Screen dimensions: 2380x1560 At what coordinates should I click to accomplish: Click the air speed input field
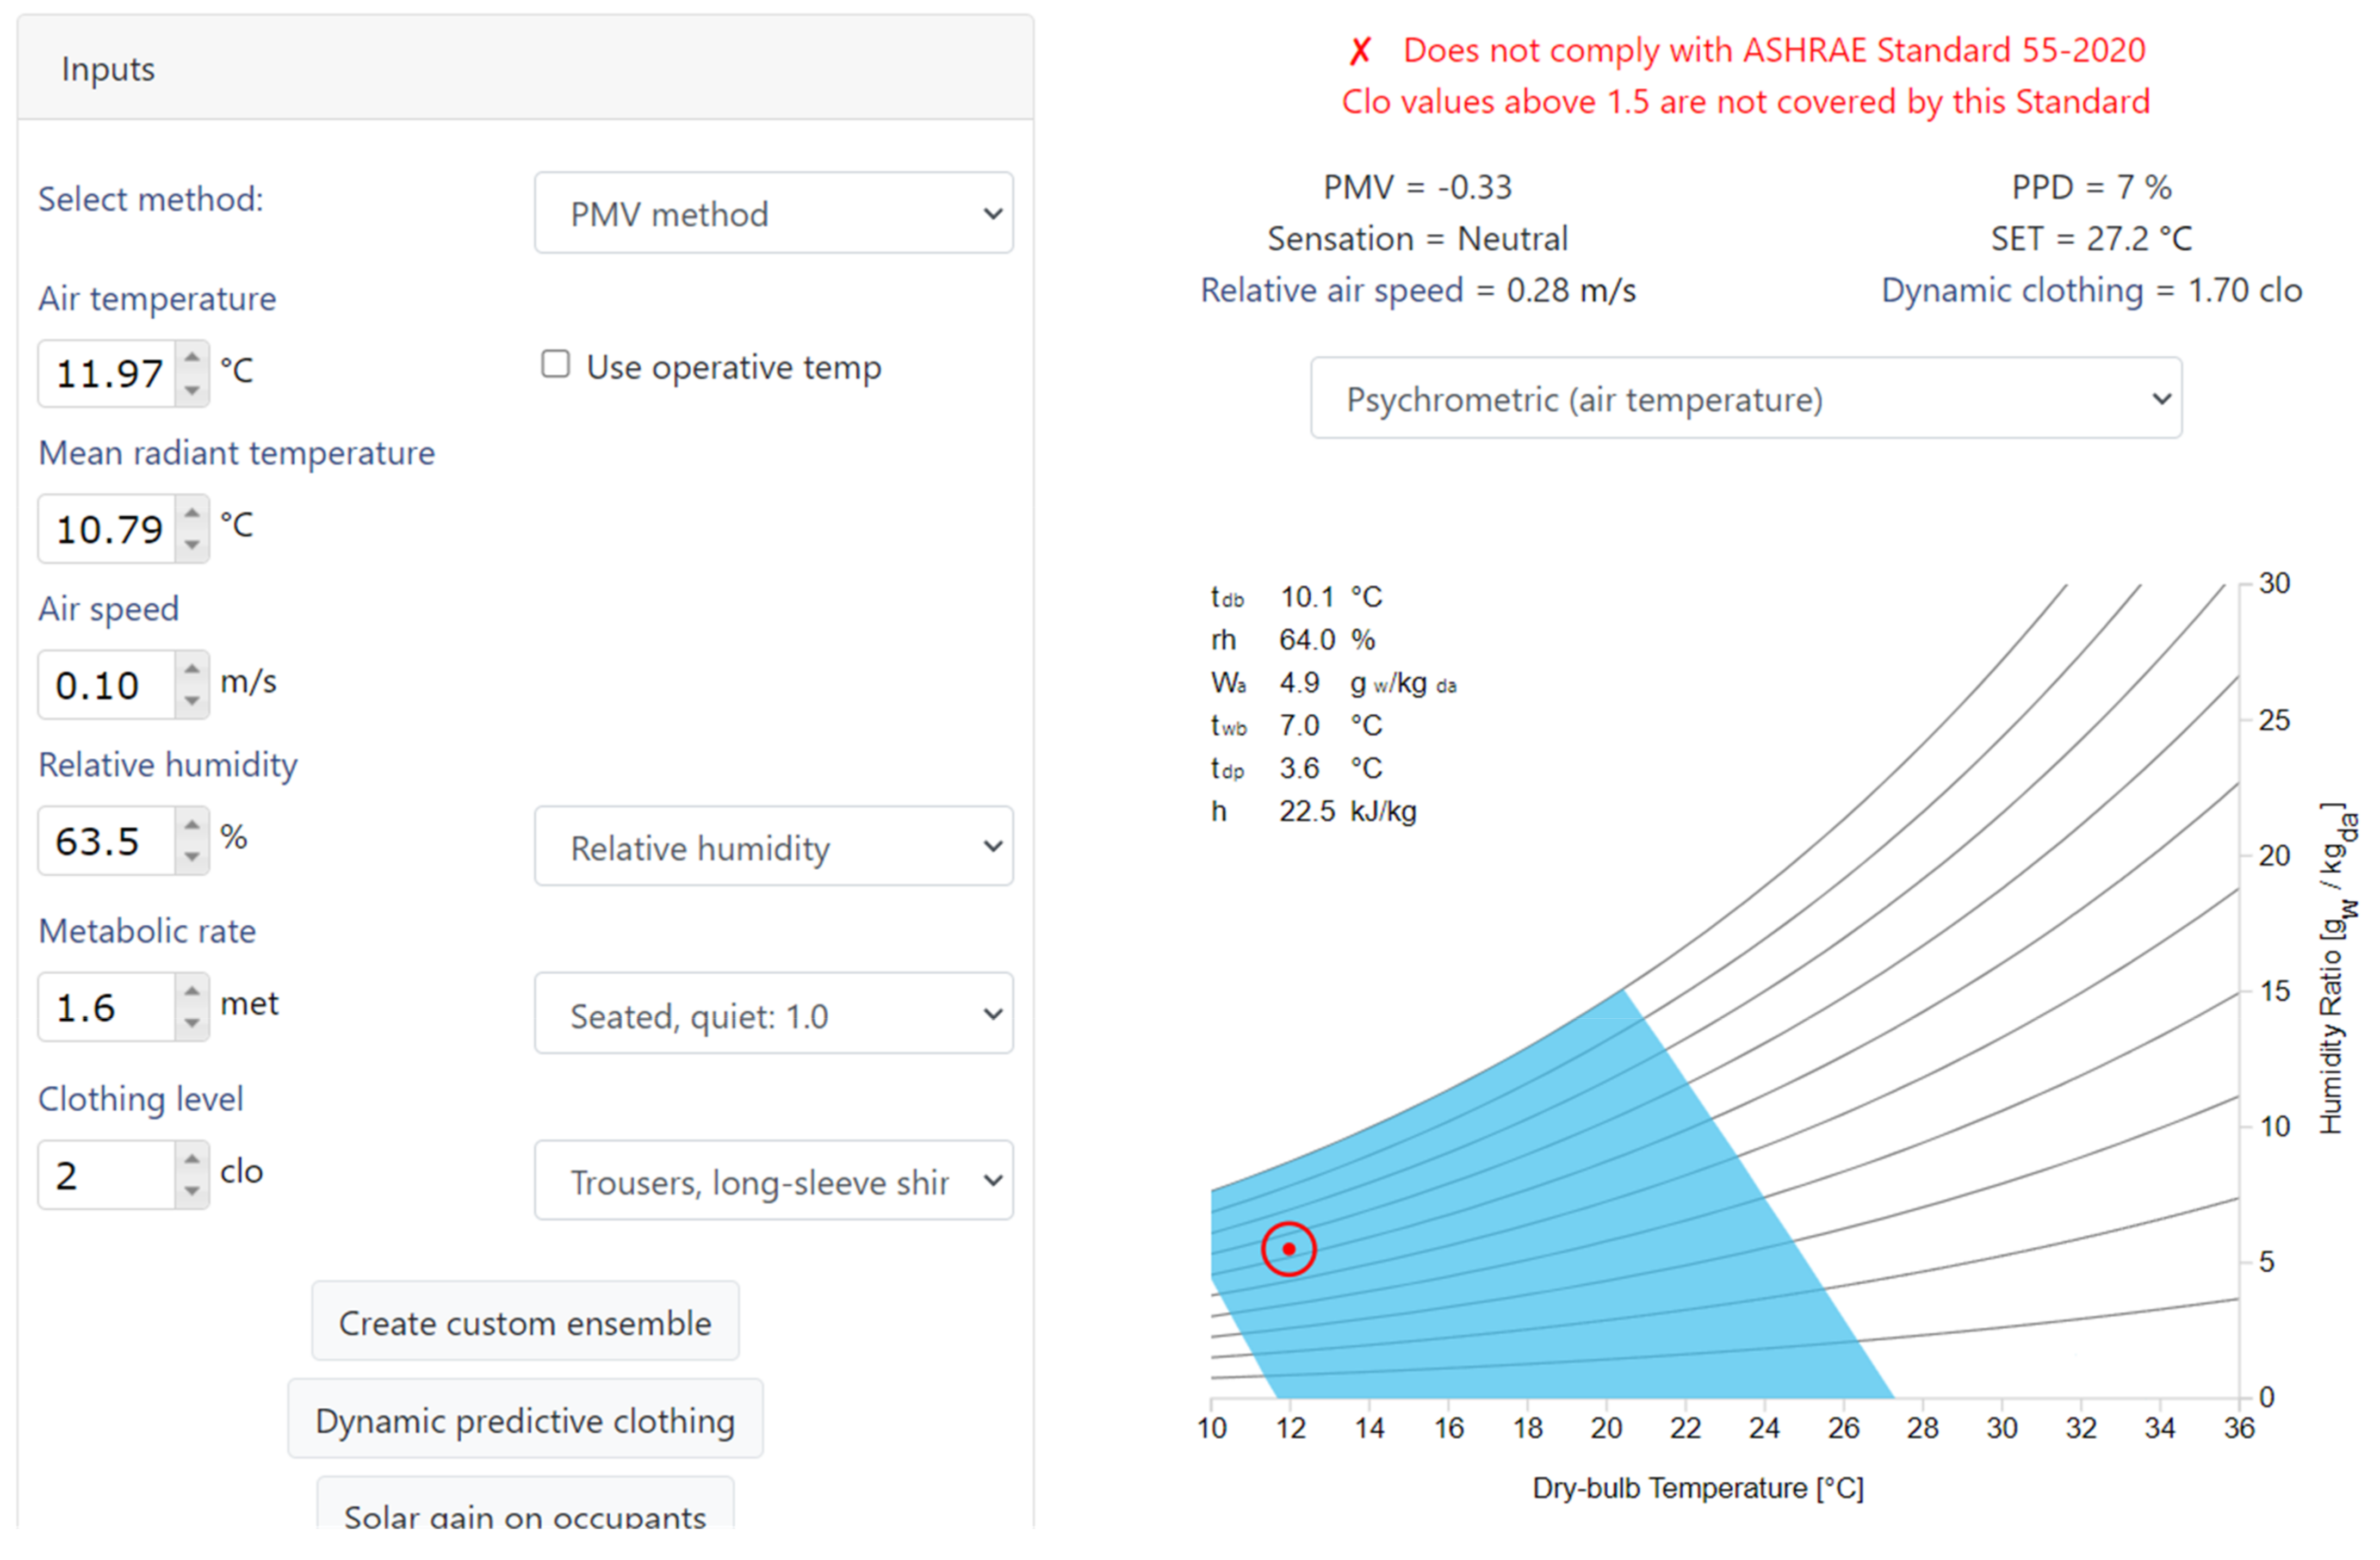click(106, 686)
